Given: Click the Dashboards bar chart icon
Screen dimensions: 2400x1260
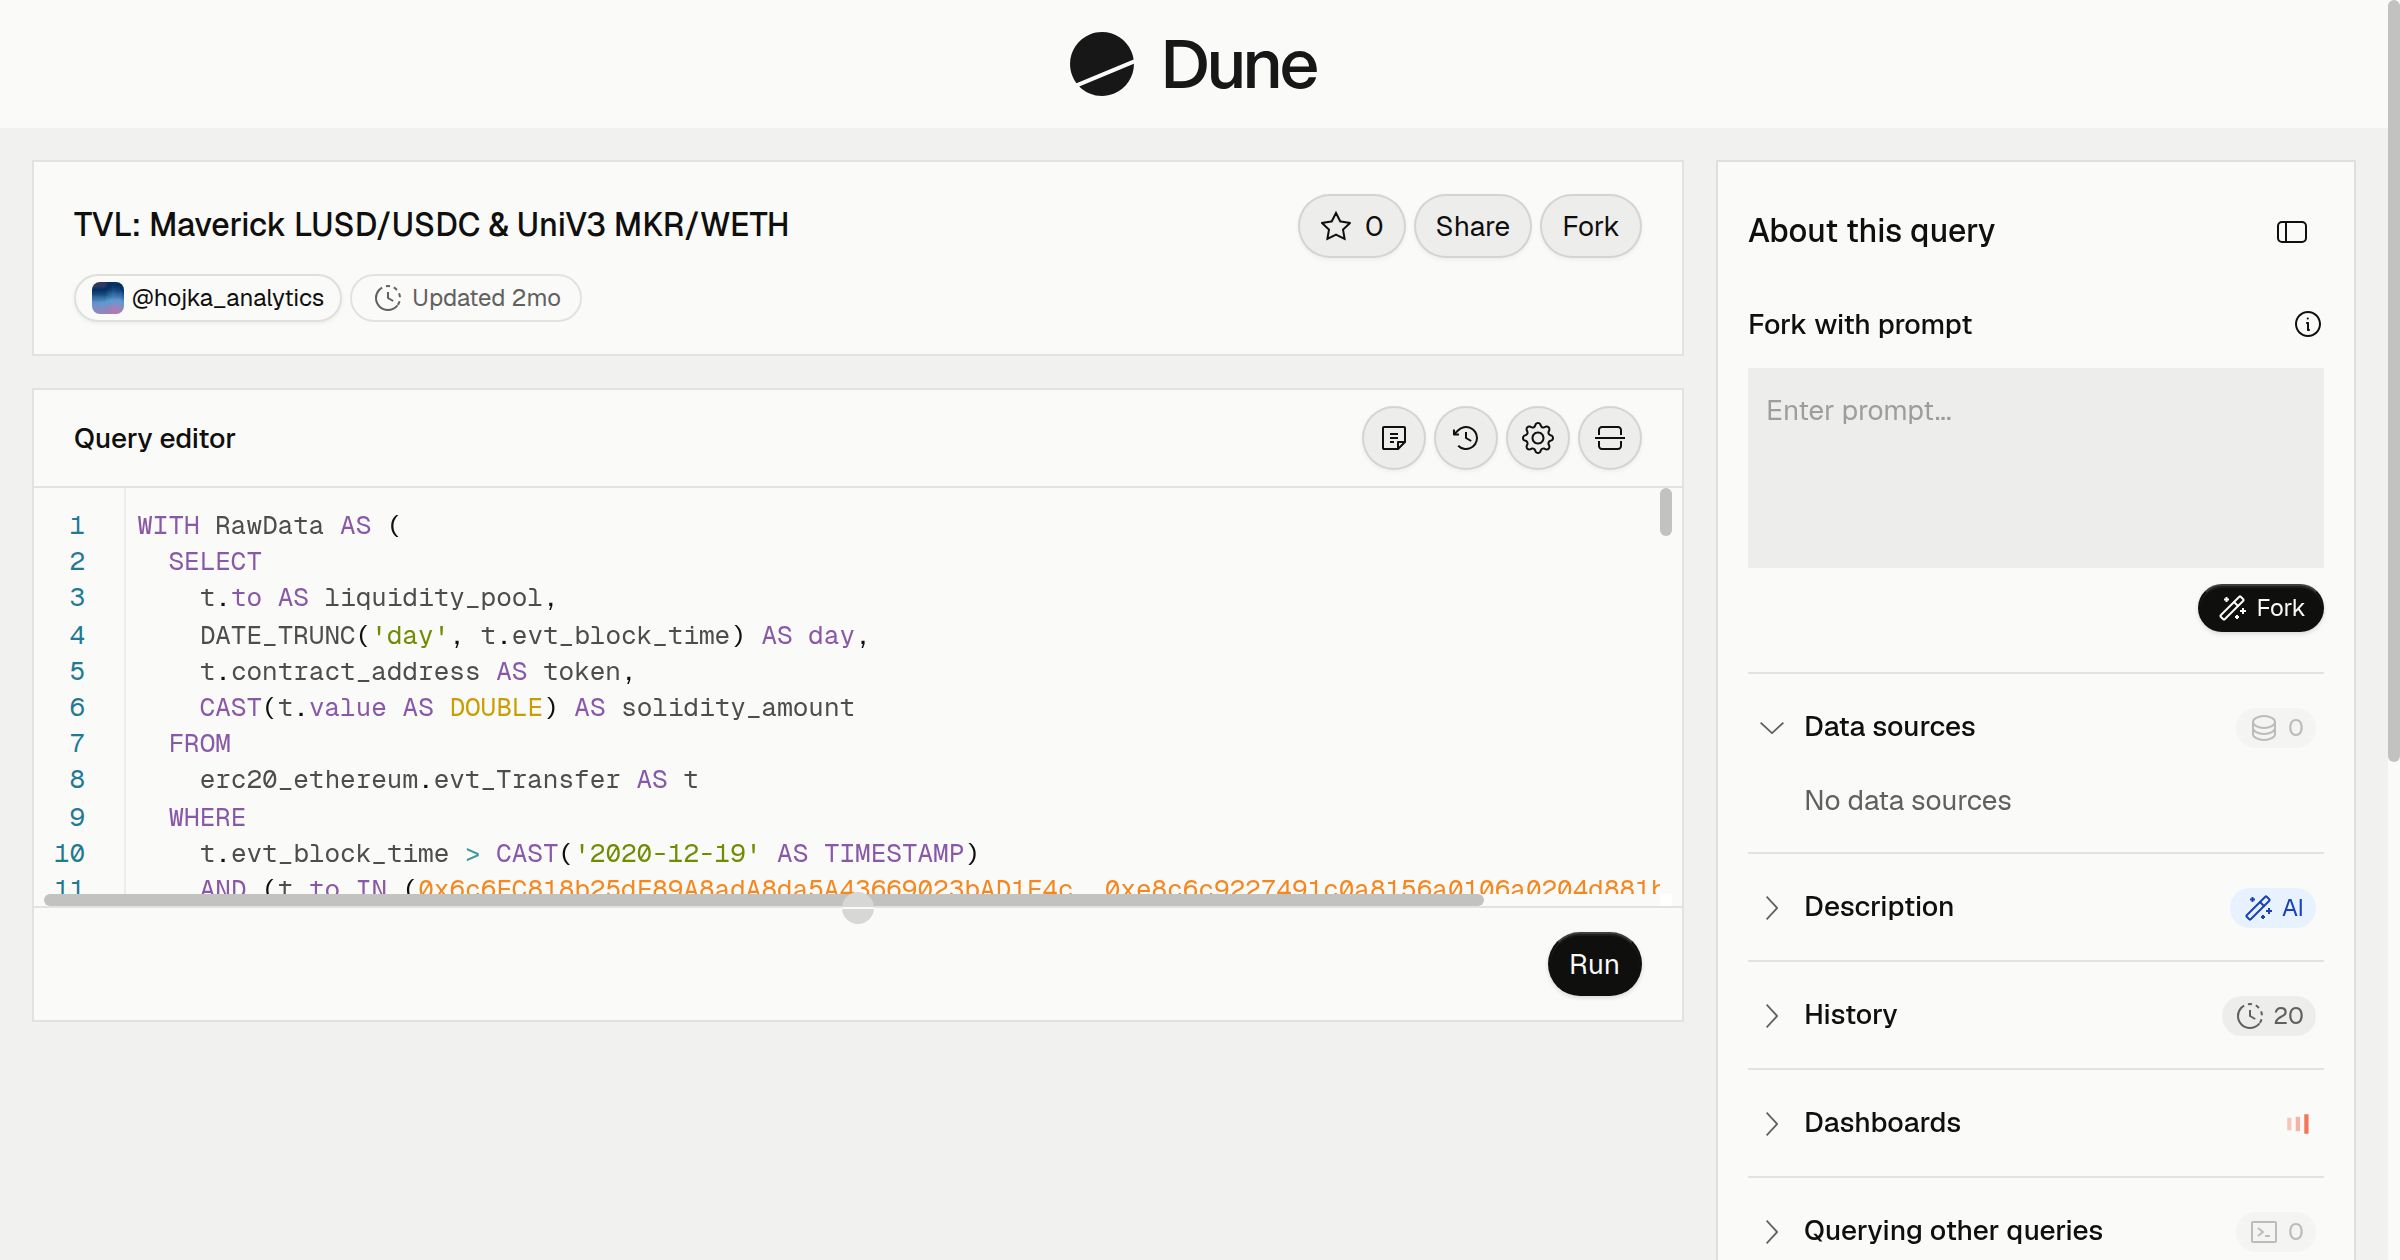Looking at the screenshot, I should [2298, 1124].
